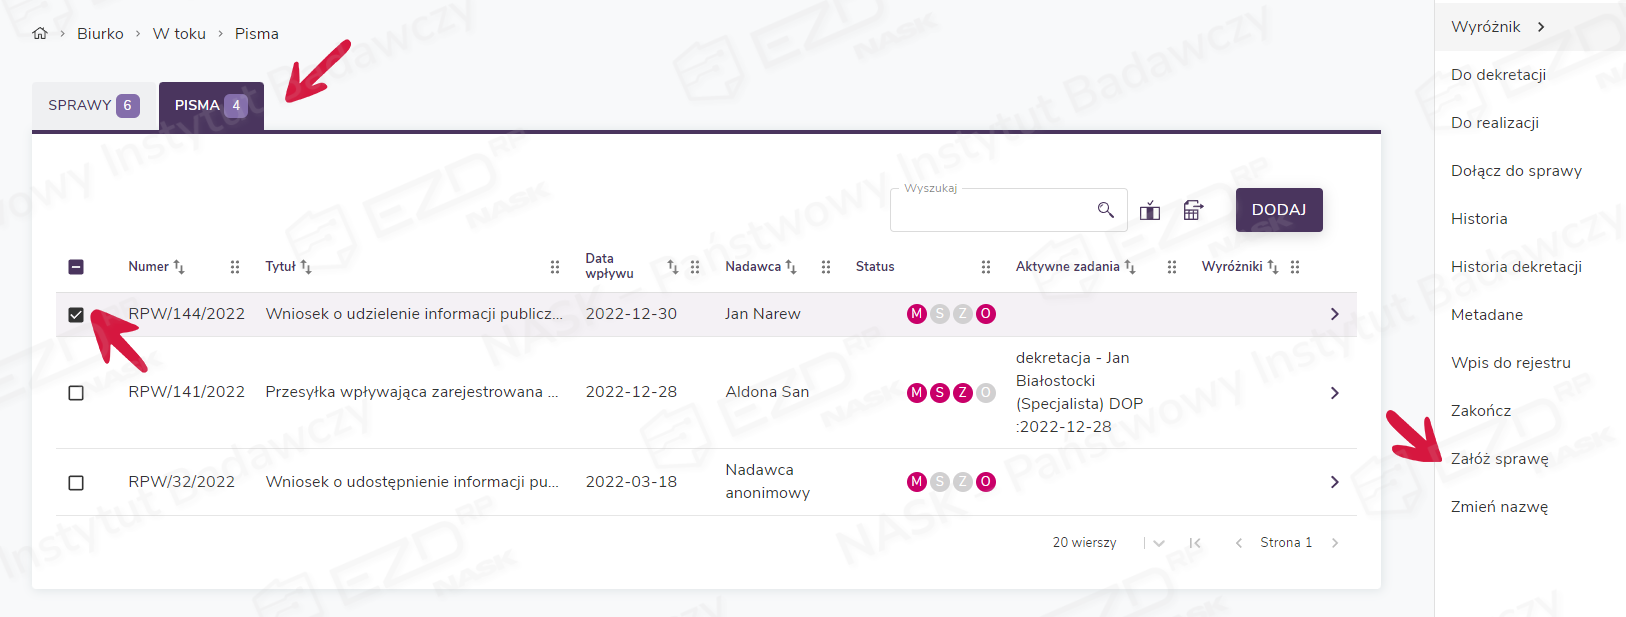Viewport: 1626px width, 617px height.
Task: Sort by Numer column arrows
Action: pos(179,267)
